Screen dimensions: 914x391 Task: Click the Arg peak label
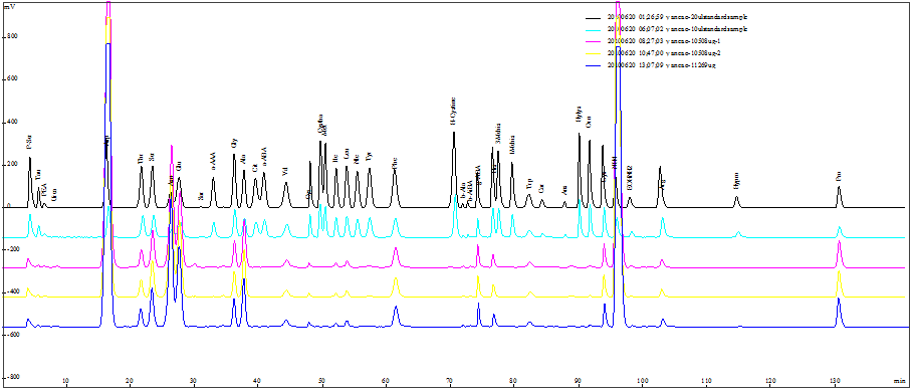[663, 184]
